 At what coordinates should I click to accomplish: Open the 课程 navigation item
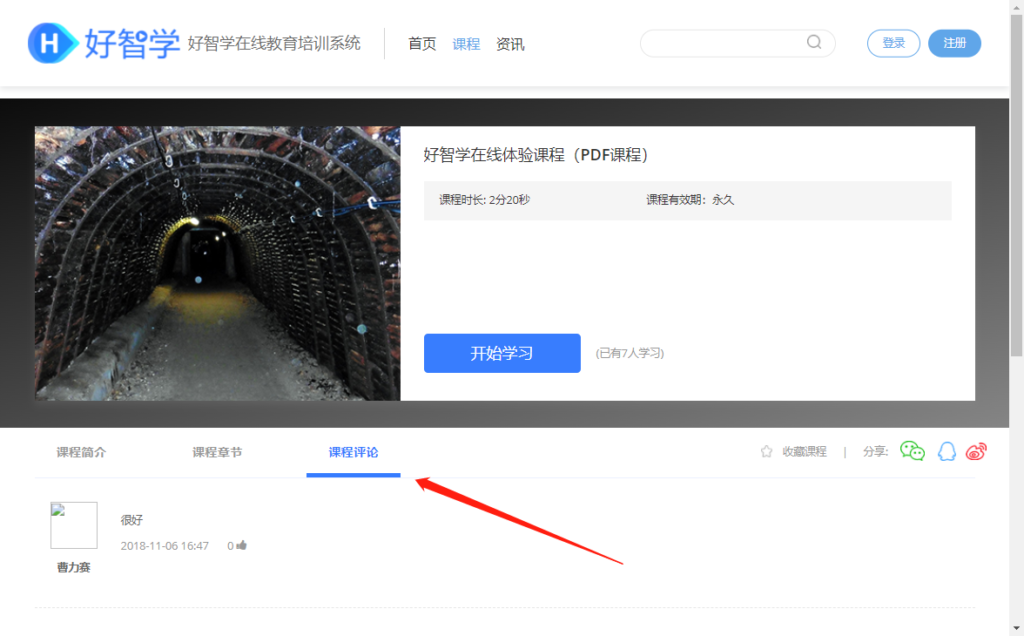click(x=466, y=44)
